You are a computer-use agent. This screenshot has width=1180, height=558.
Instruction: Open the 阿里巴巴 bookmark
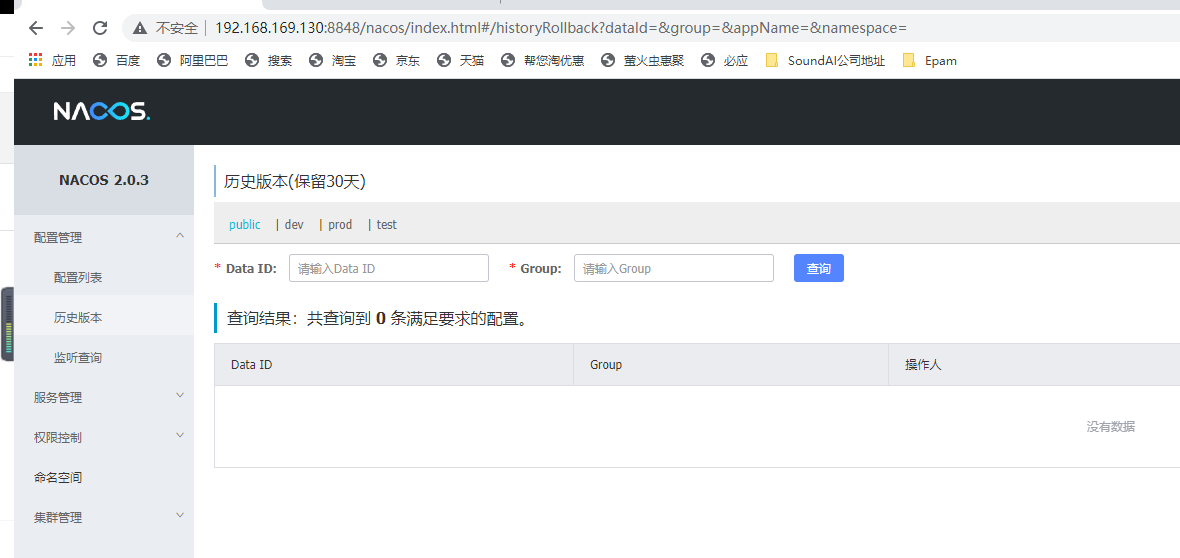[192, 61]
